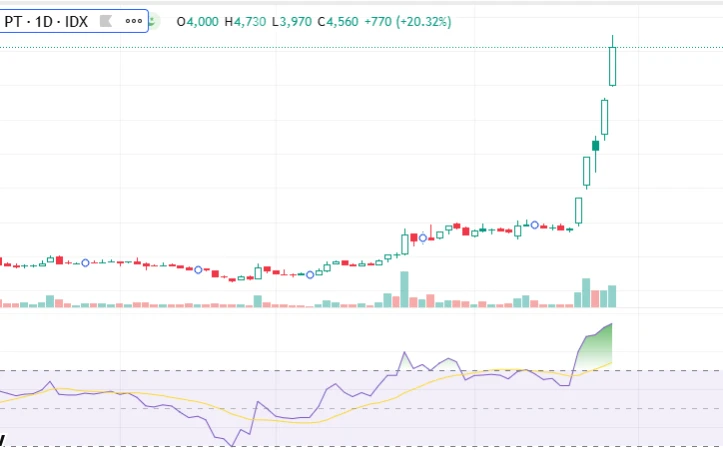Select the solid green candle in the rally
723x450 pixels.
595,146
